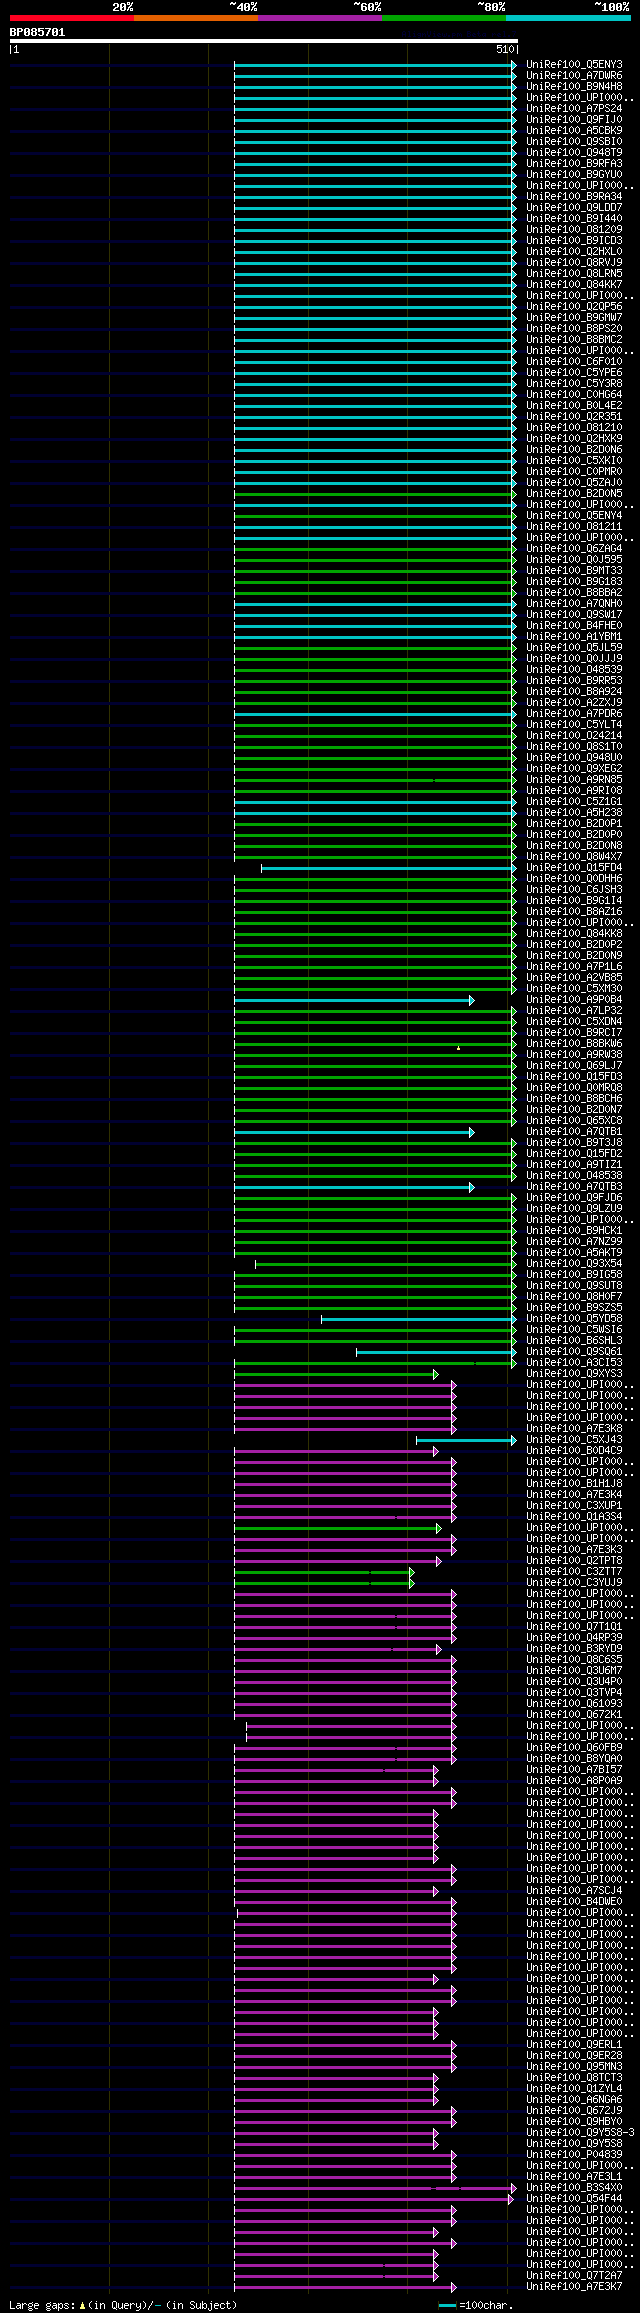
Task: Select the UniRef100_Q2QP56 label
Action: (x=574, y=307)
